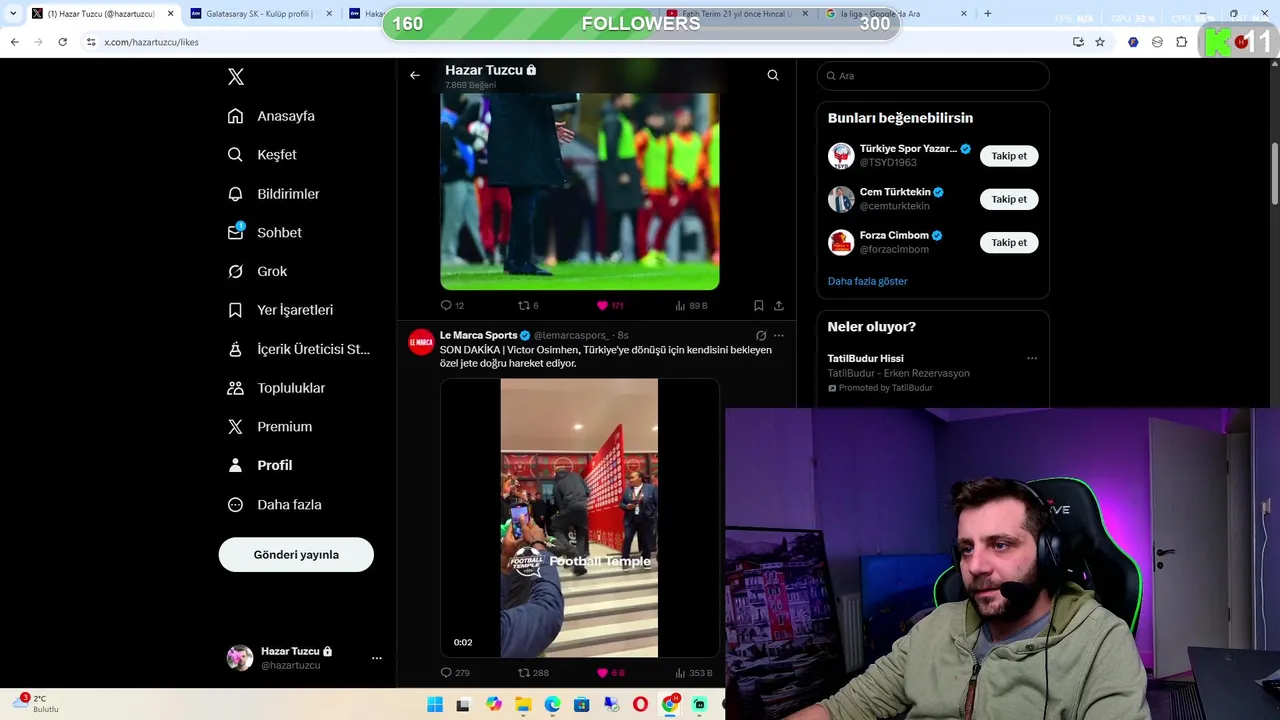Play the Osimhen Football Temple video
Screen dimensions: 1280x720
tap(580, 518)
